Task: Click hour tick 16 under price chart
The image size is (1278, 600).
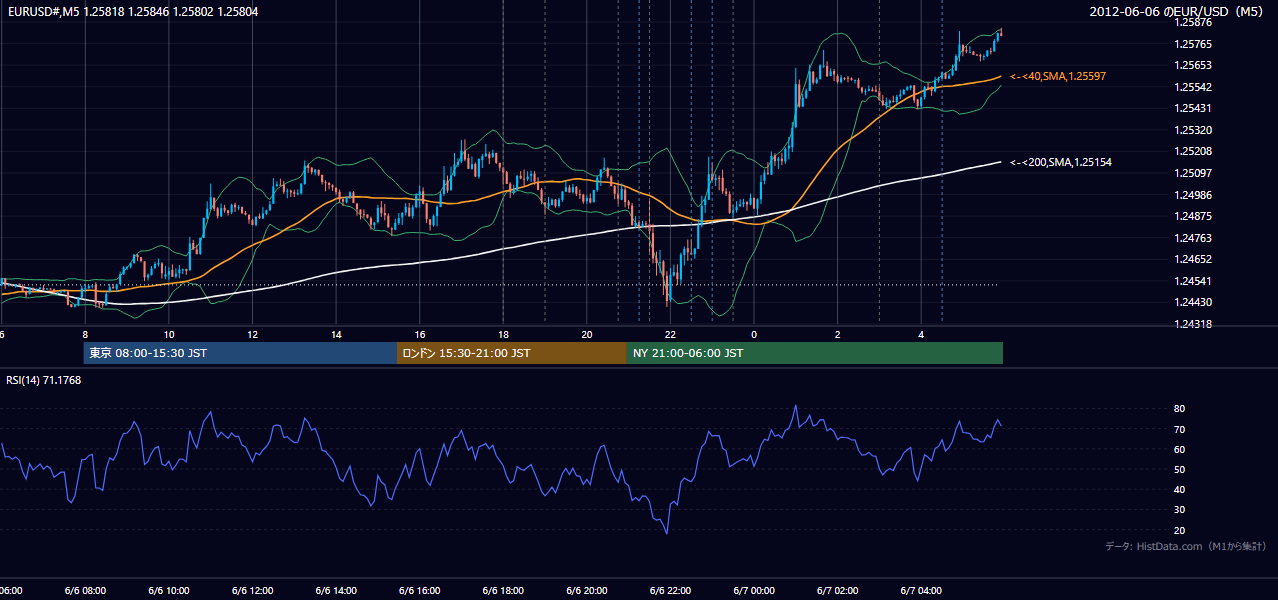Action: point(420,335)
